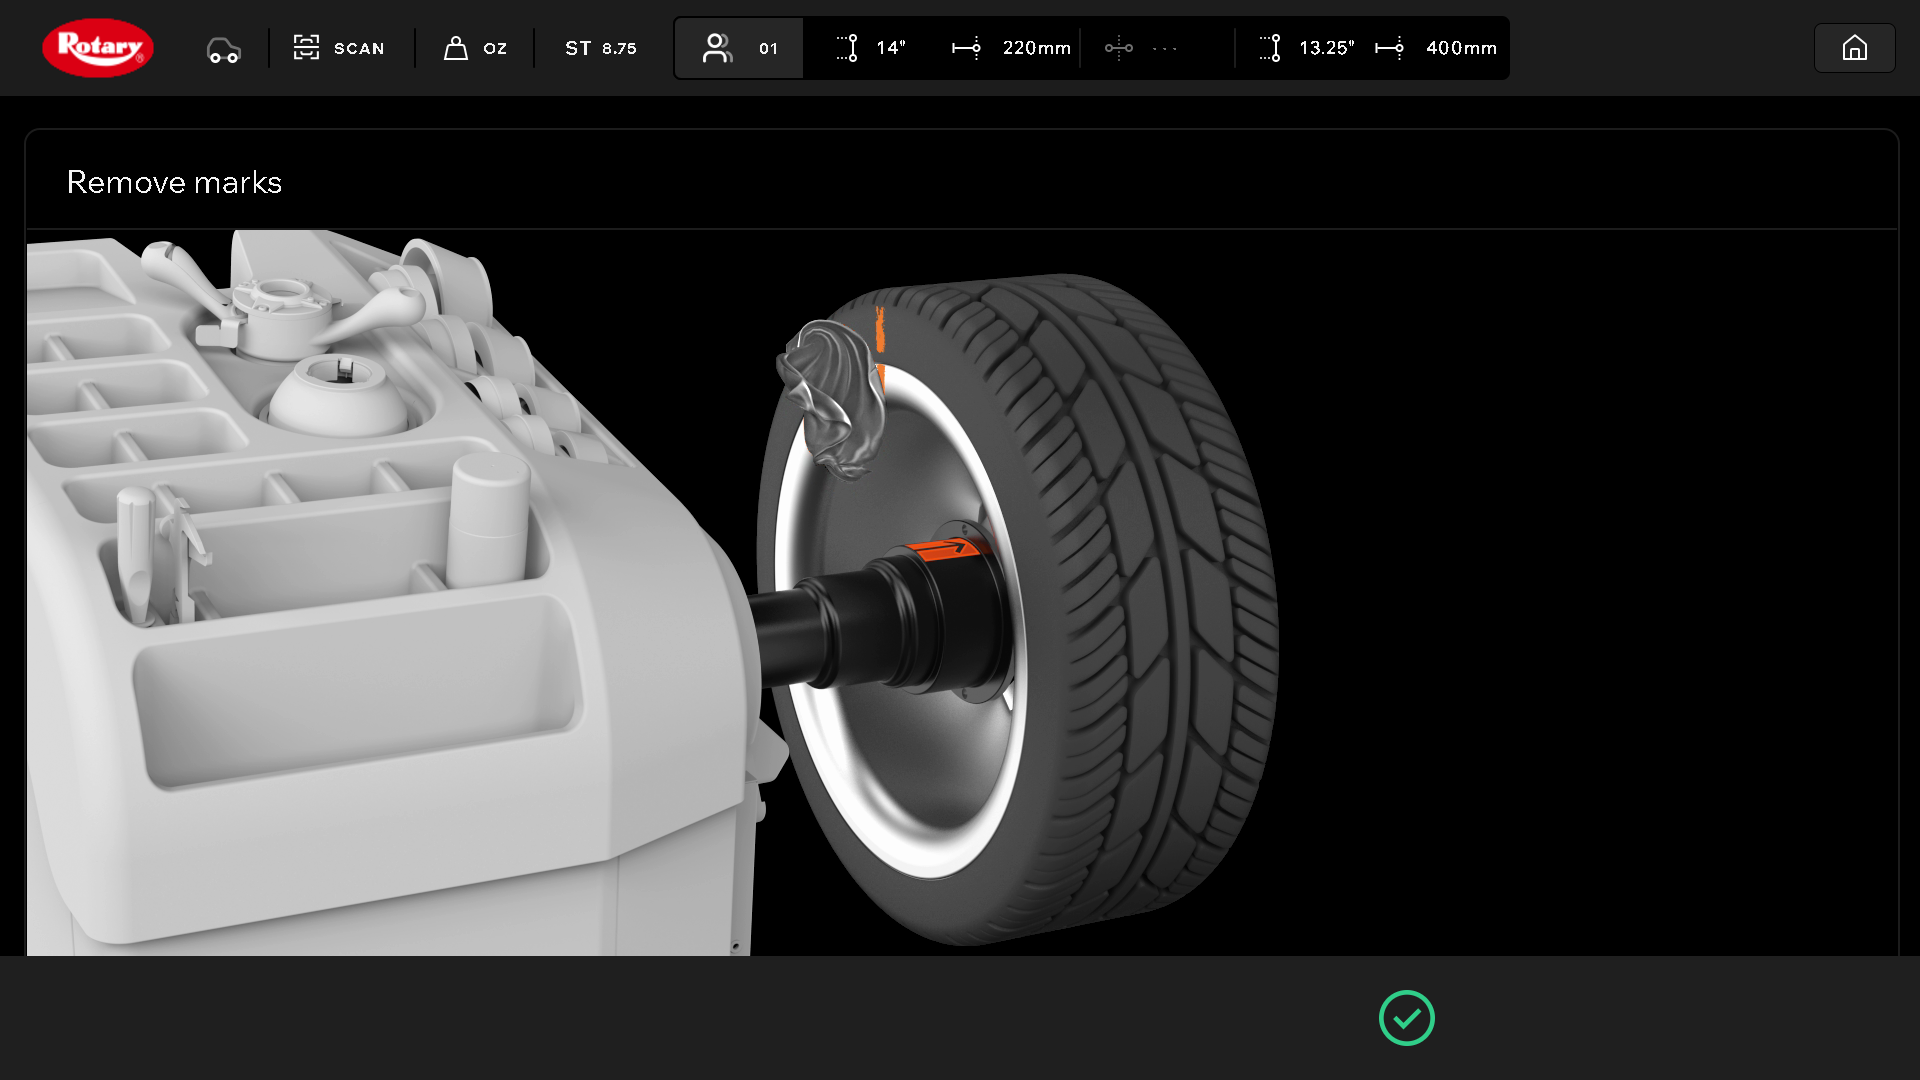Edit the 14" inner diameter value

(890, 48)
